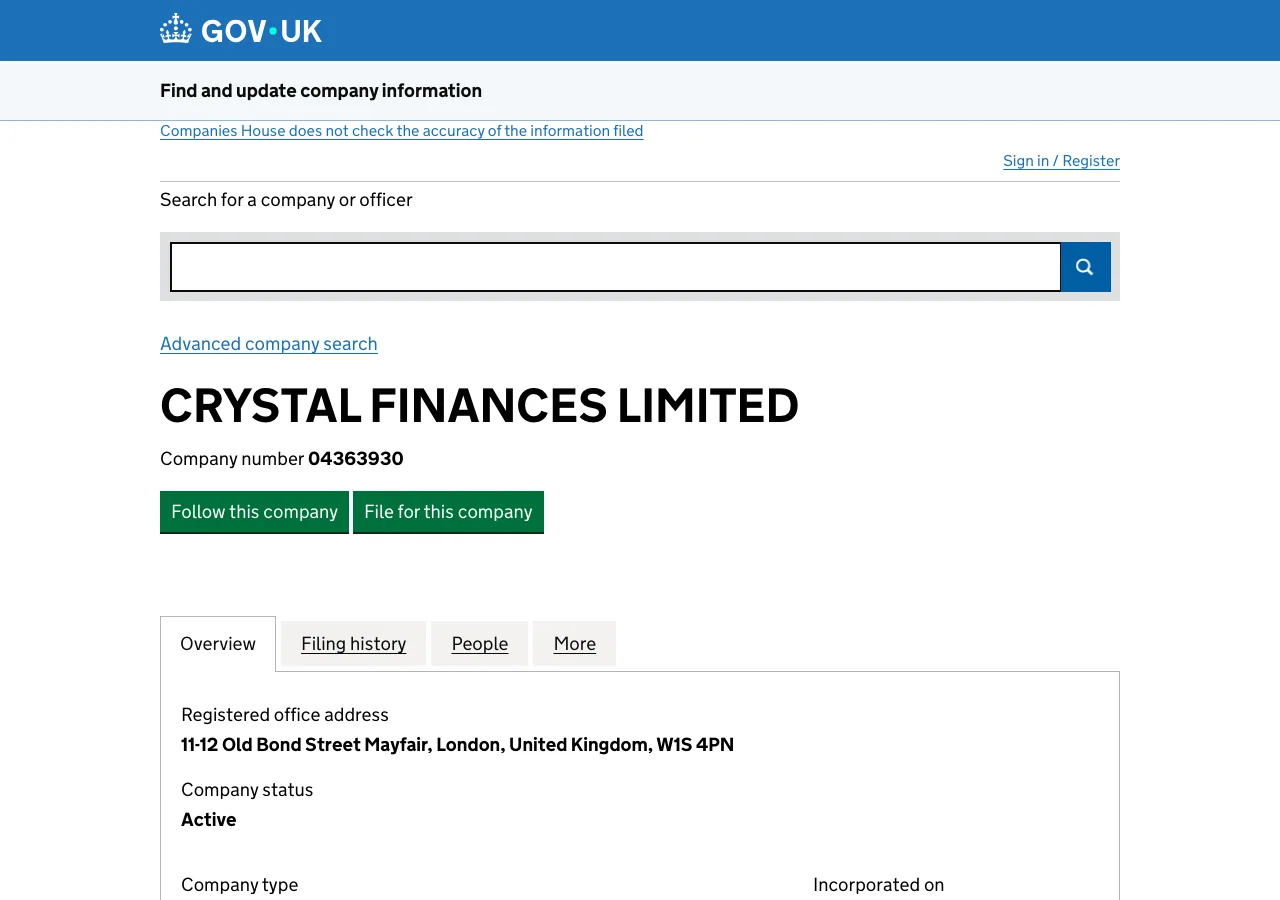Click Sign in / Register
The width and height of the screenshot is (1280, 900).
point(1061,160)
